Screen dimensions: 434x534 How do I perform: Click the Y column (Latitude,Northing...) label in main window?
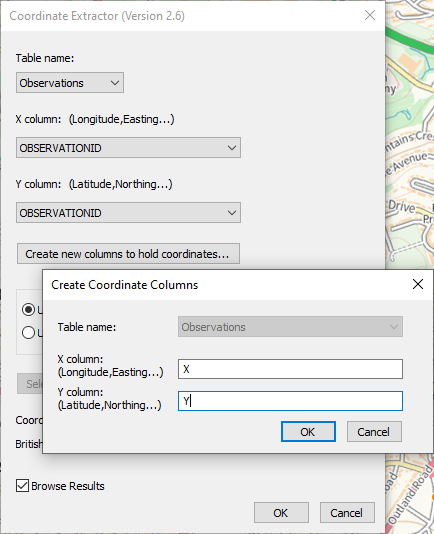pyautogui.click(x=94, y=184)
